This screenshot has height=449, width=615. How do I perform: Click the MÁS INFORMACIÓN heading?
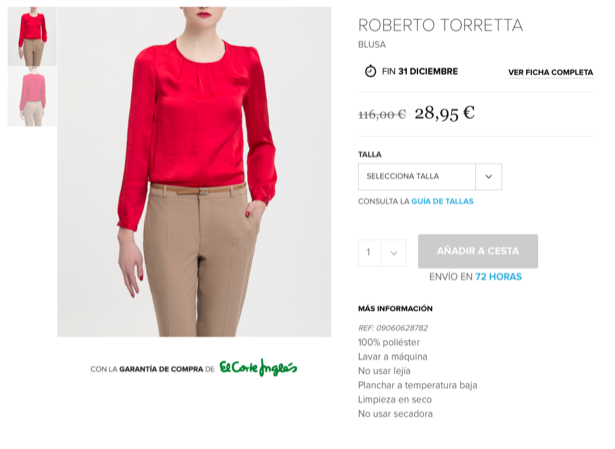[395, 309]
